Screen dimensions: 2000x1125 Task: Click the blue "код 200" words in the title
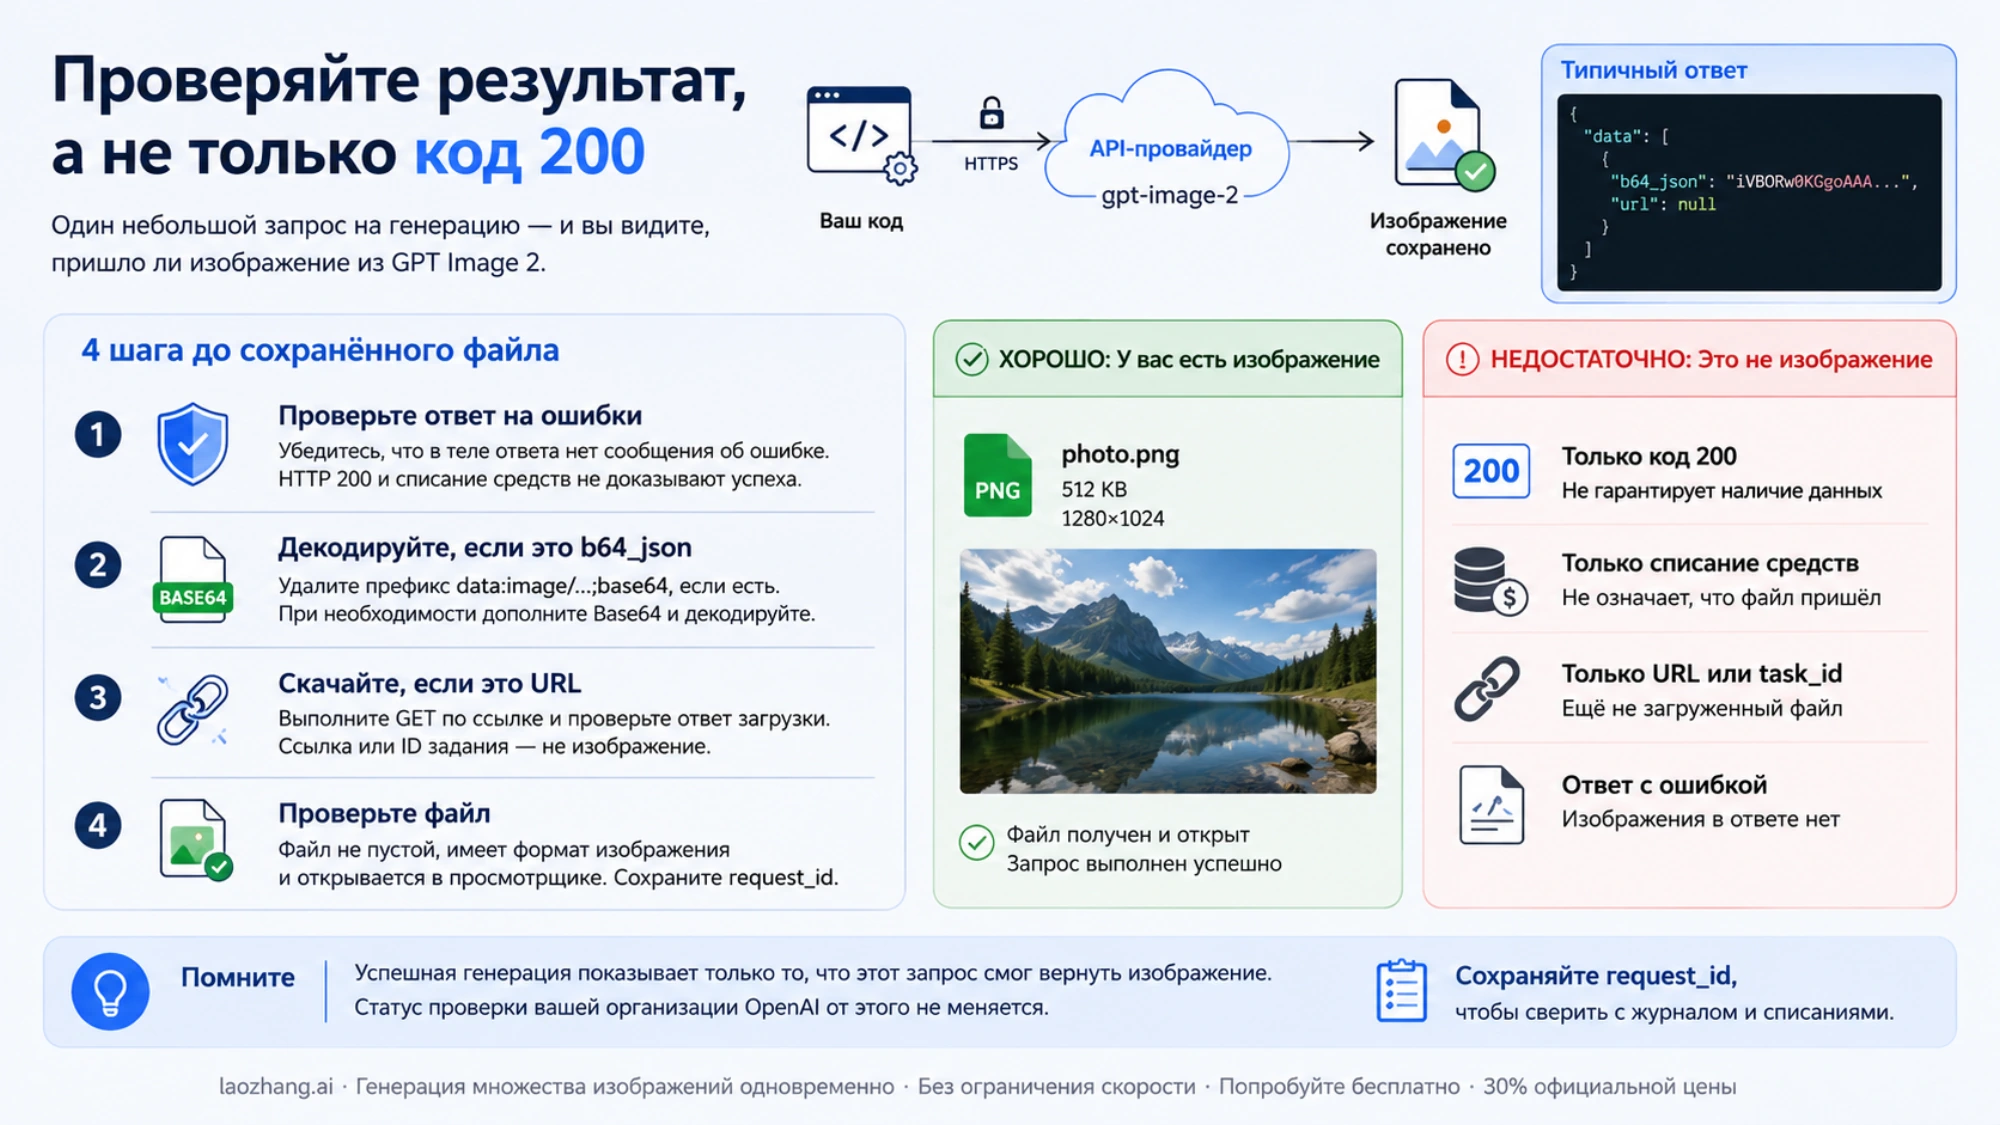(529, 153)
